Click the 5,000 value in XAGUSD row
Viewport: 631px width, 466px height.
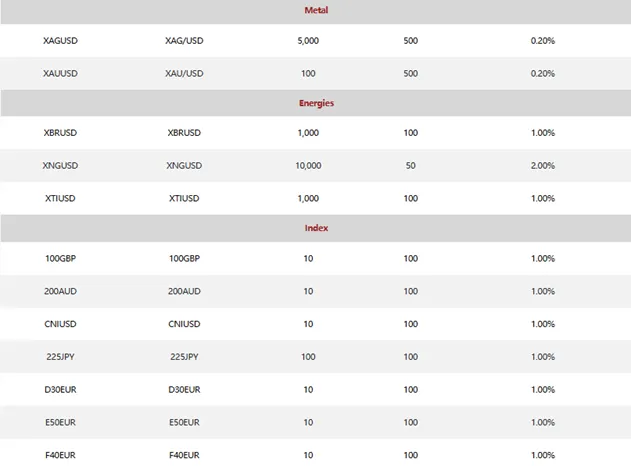308,41
